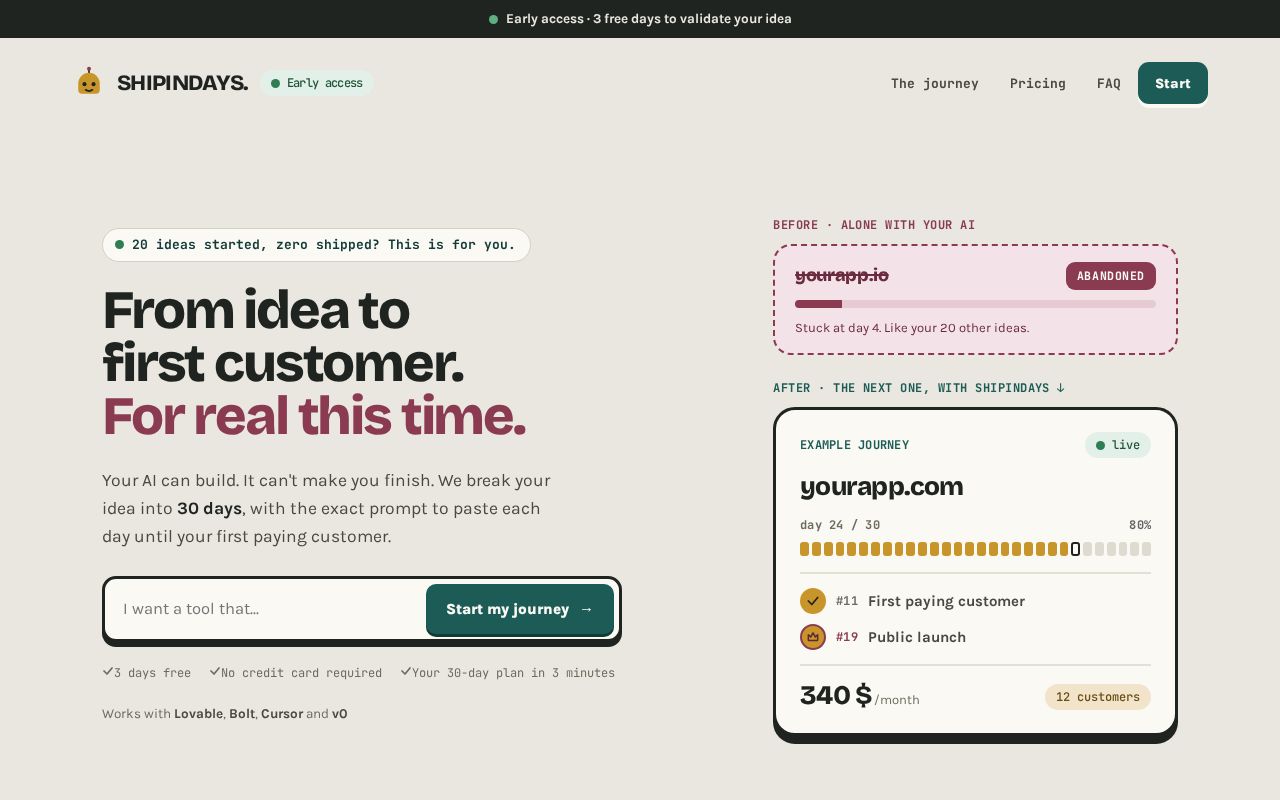1280x800 pixels.
Task: Click the '340 $' monthly revenue
Action: tap(836, 695)
